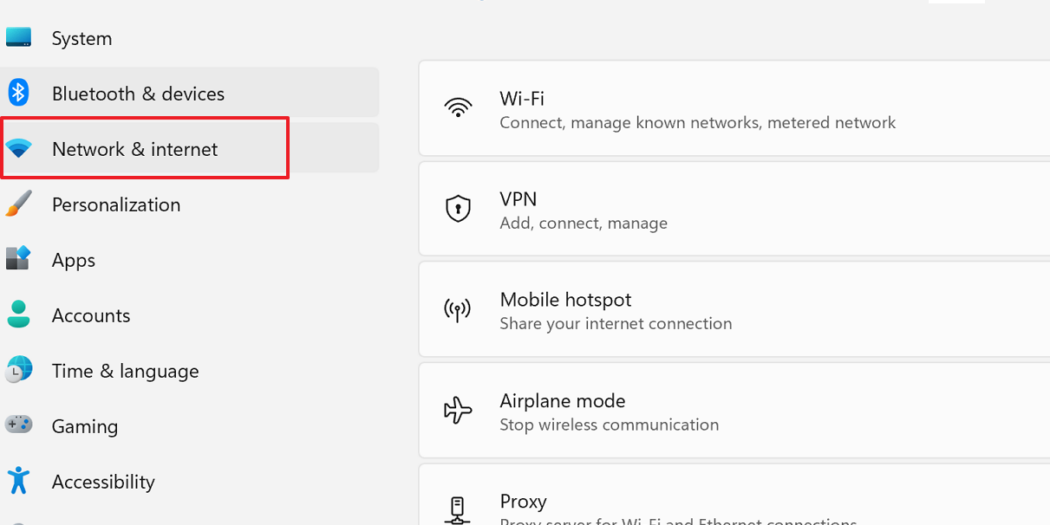Click the Gaming controller icon
The height and width of the screenshot is (525, 1050).
coord(18,425)
